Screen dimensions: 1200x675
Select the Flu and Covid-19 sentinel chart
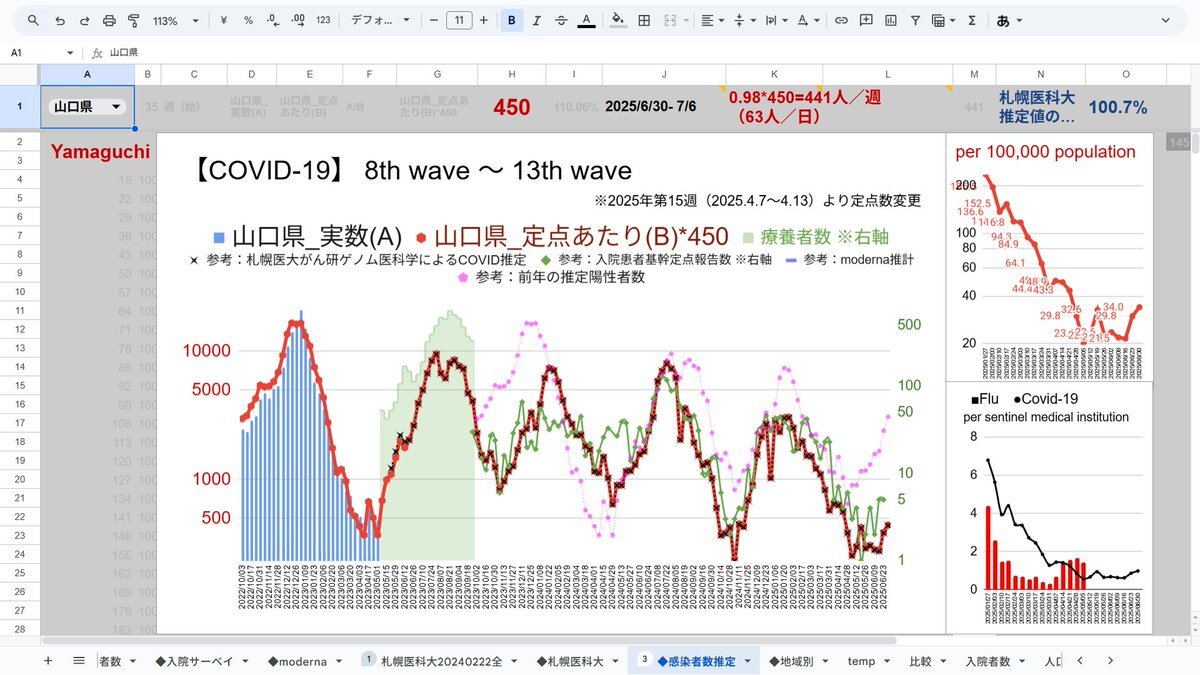coord(1049,506)
